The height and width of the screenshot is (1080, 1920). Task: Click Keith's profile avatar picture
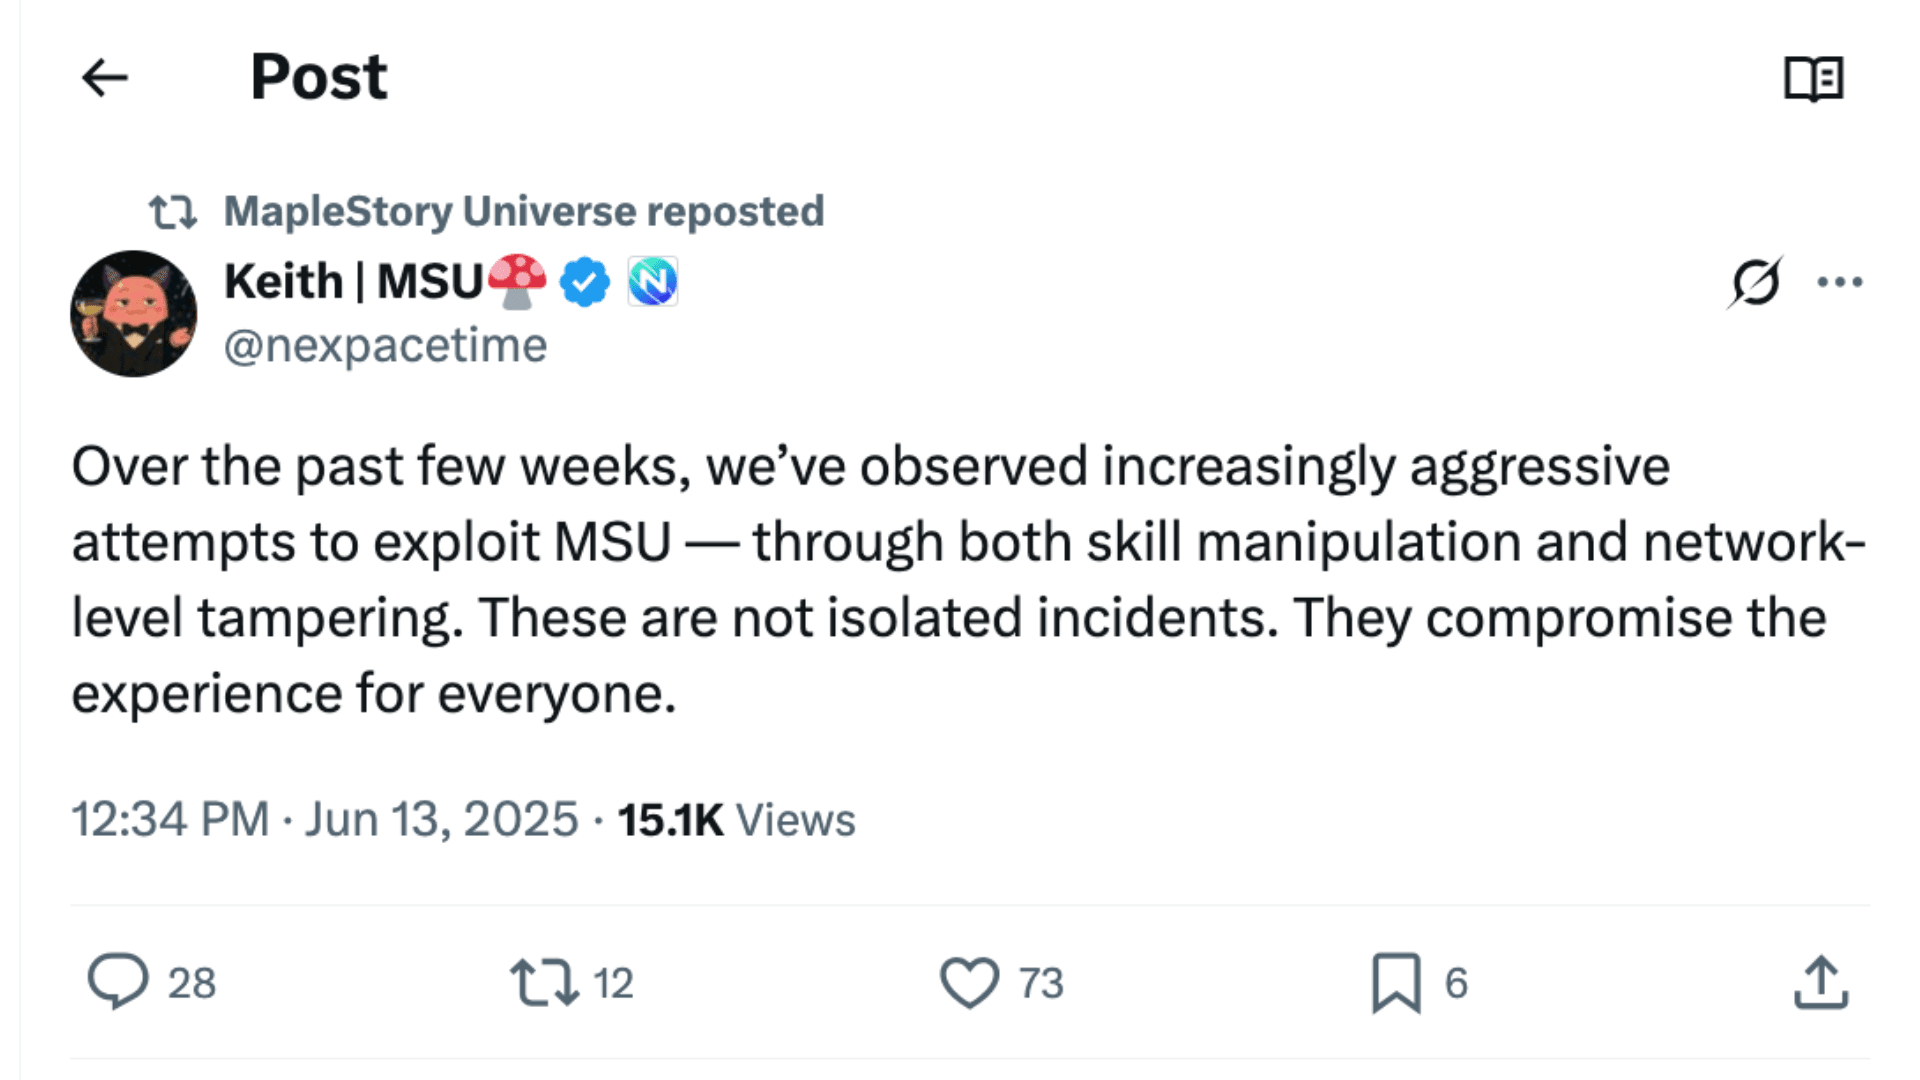coord(135,313)
